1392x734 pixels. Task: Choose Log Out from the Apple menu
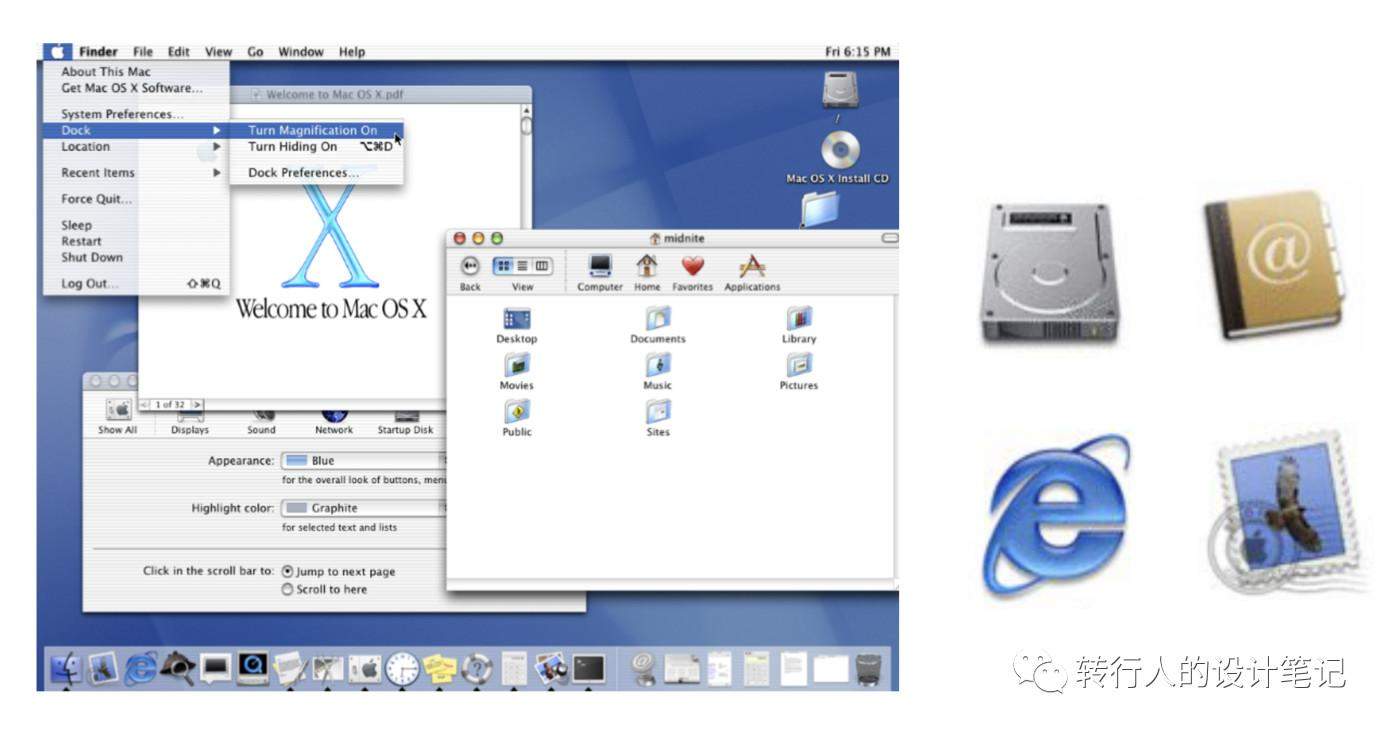[136, 284]
